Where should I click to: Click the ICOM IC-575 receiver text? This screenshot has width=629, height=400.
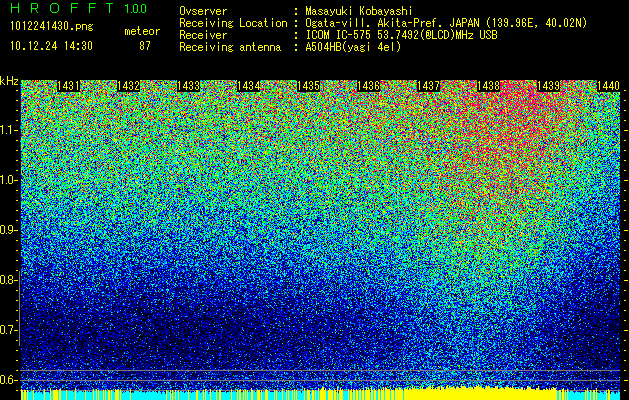click(x=401, y=35)
